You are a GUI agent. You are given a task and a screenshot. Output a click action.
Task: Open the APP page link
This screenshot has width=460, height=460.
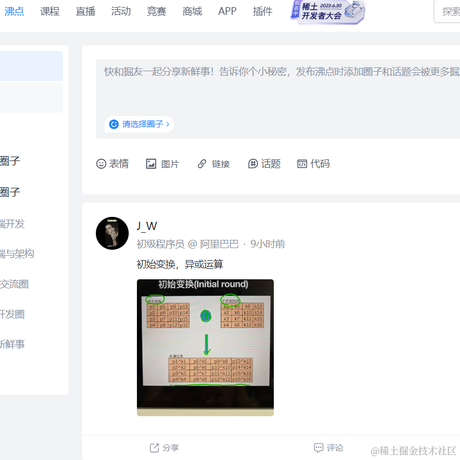coord(227,11)
